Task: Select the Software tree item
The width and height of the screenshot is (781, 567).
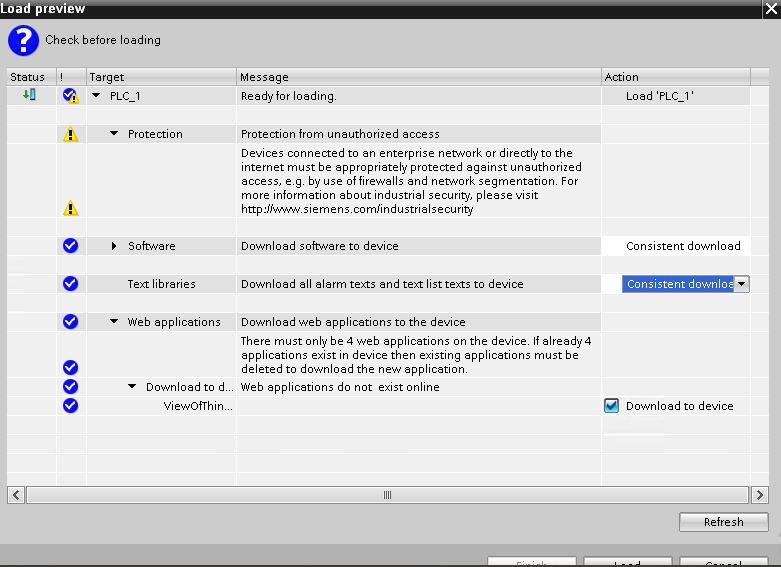Action: [x=152, y=246]
